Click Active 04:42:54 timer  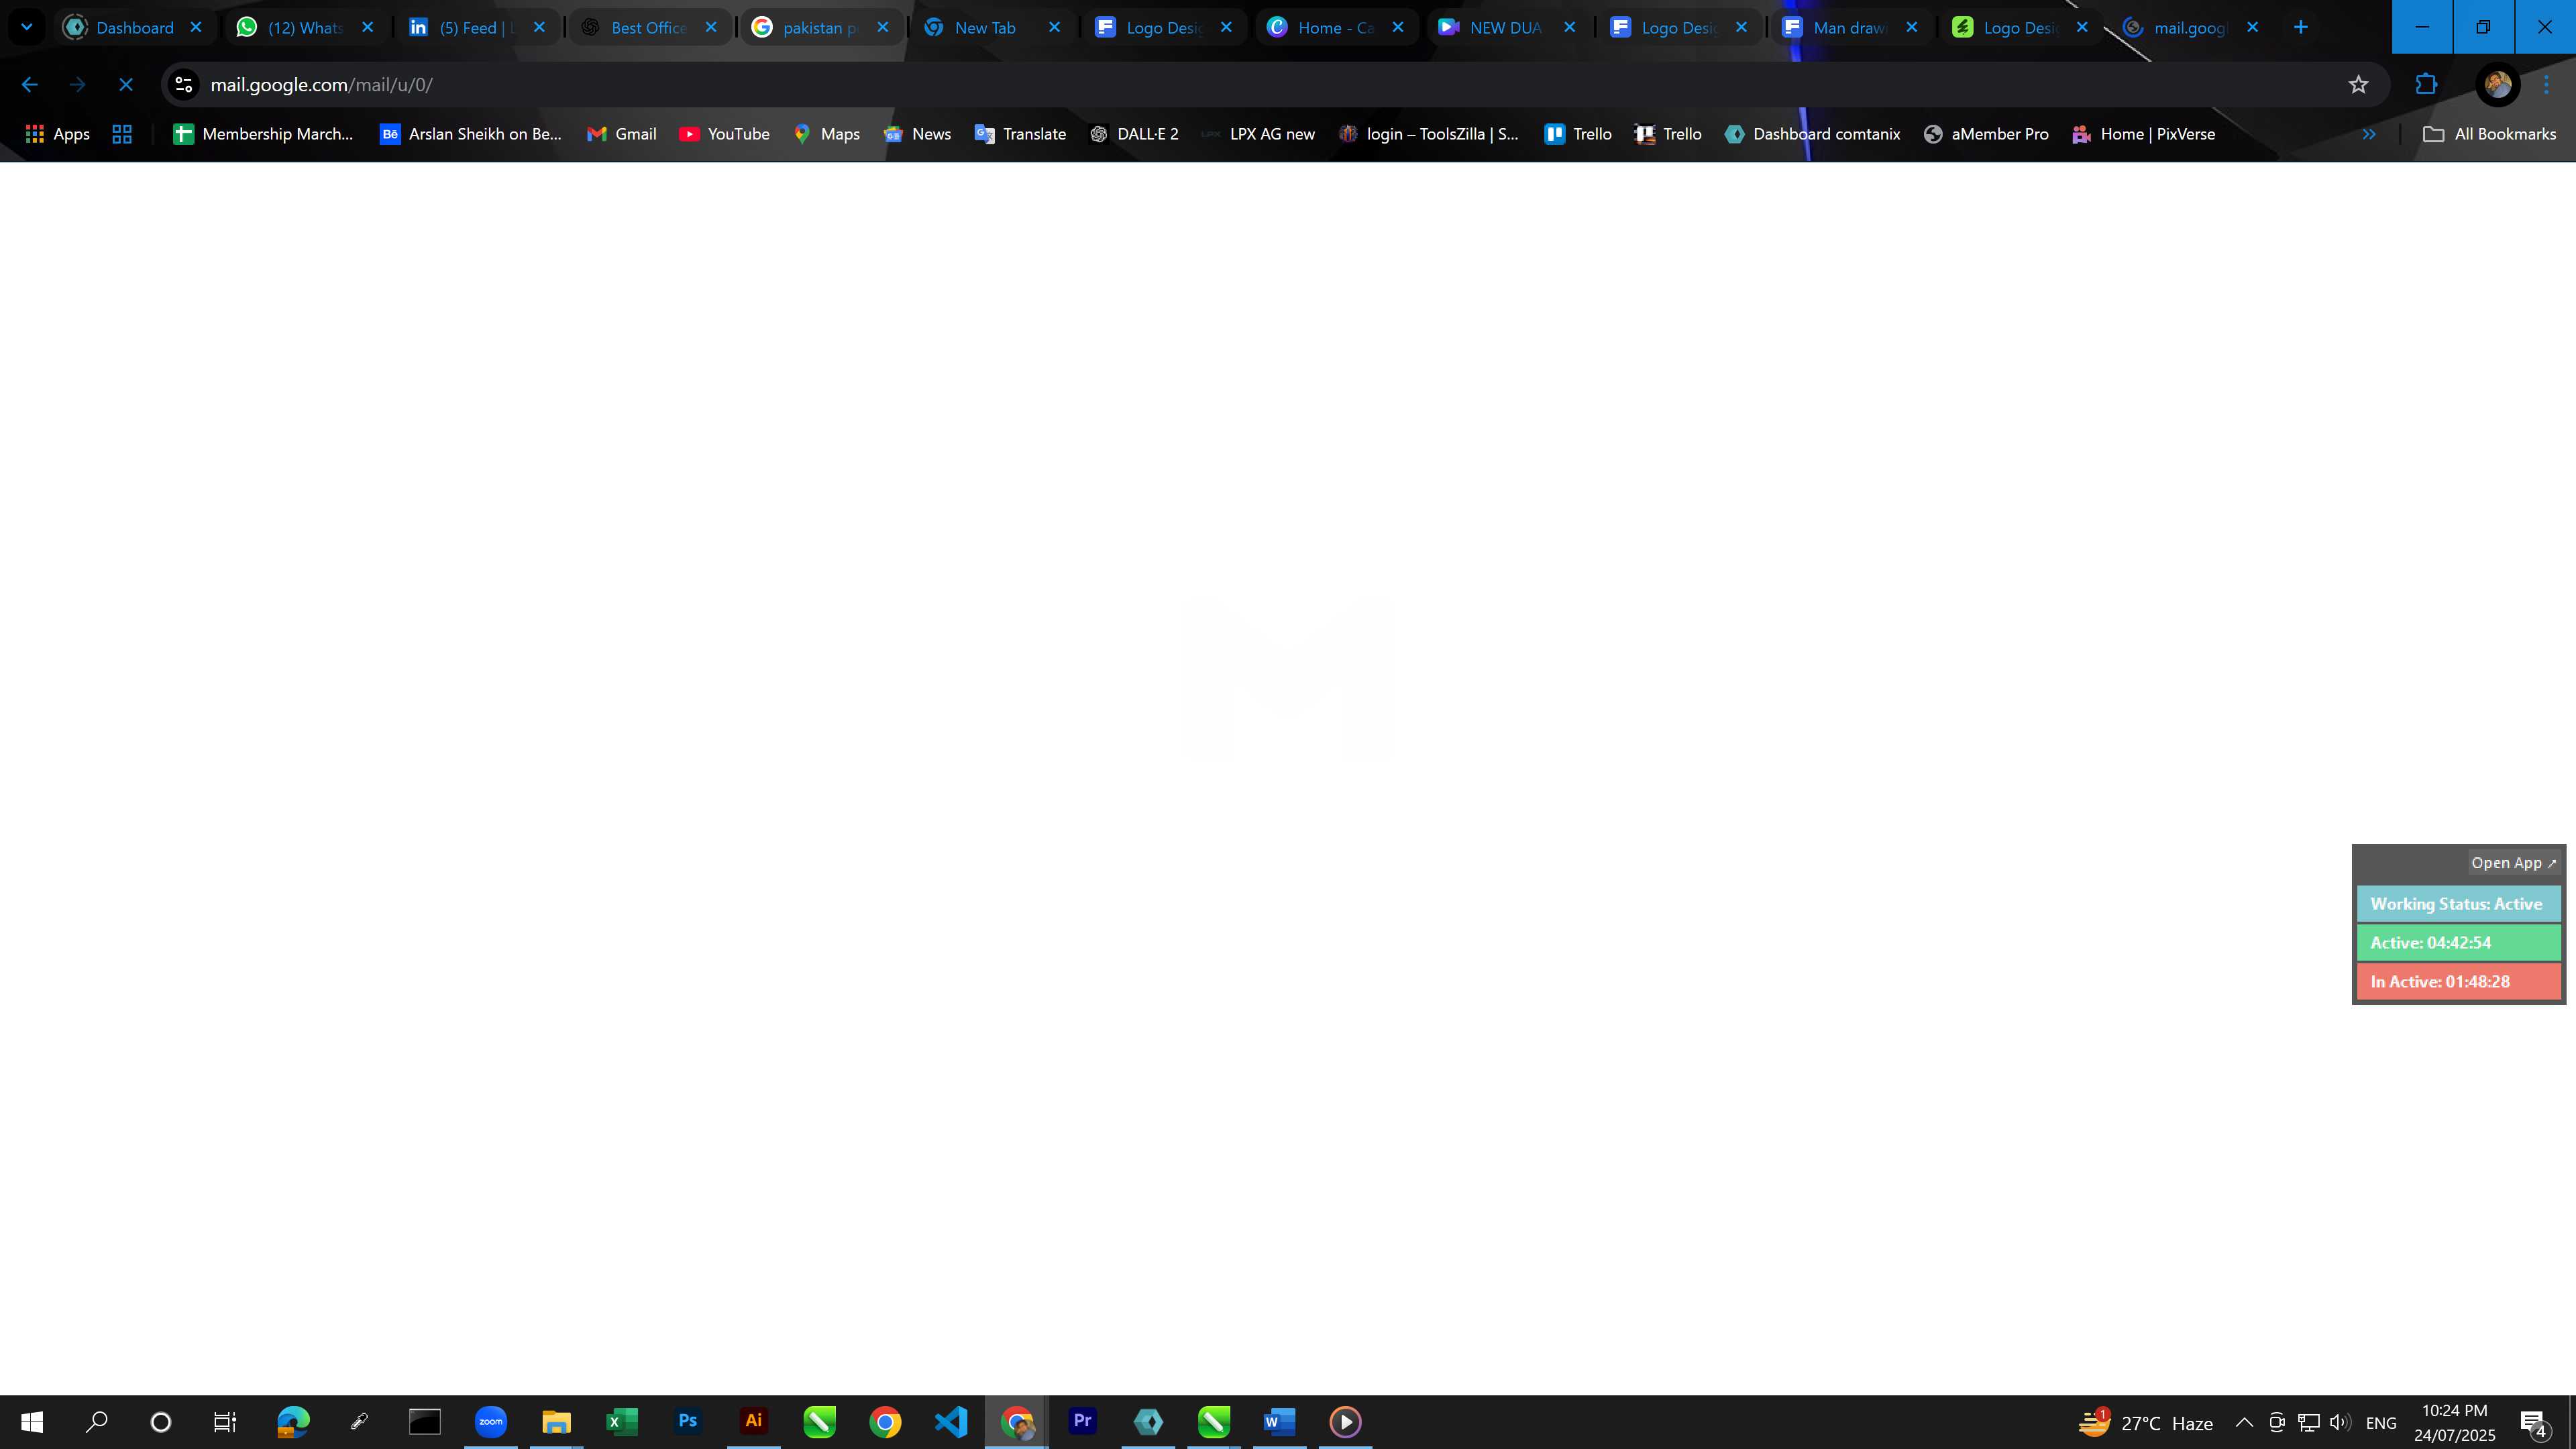(x=2458, y=943)
